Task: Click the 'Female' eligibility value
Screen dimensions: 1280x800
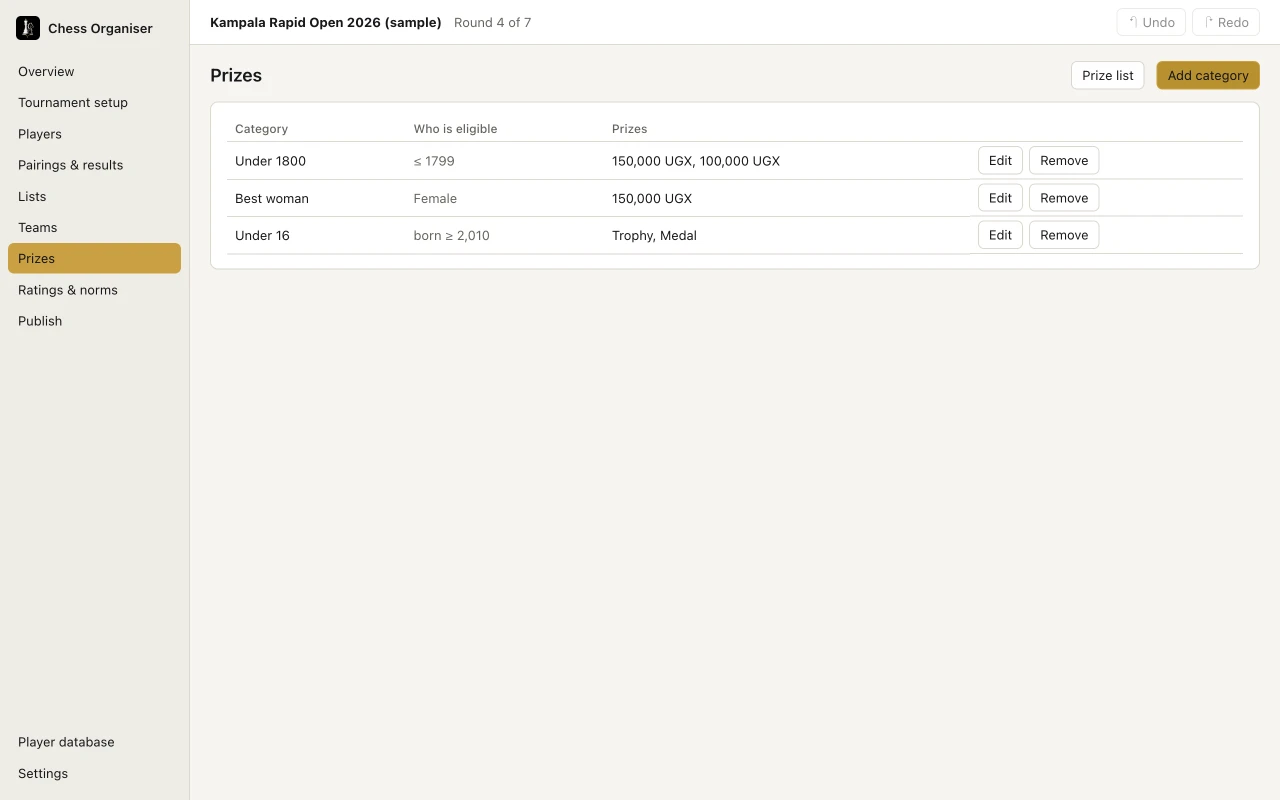Action: [435, 198]
